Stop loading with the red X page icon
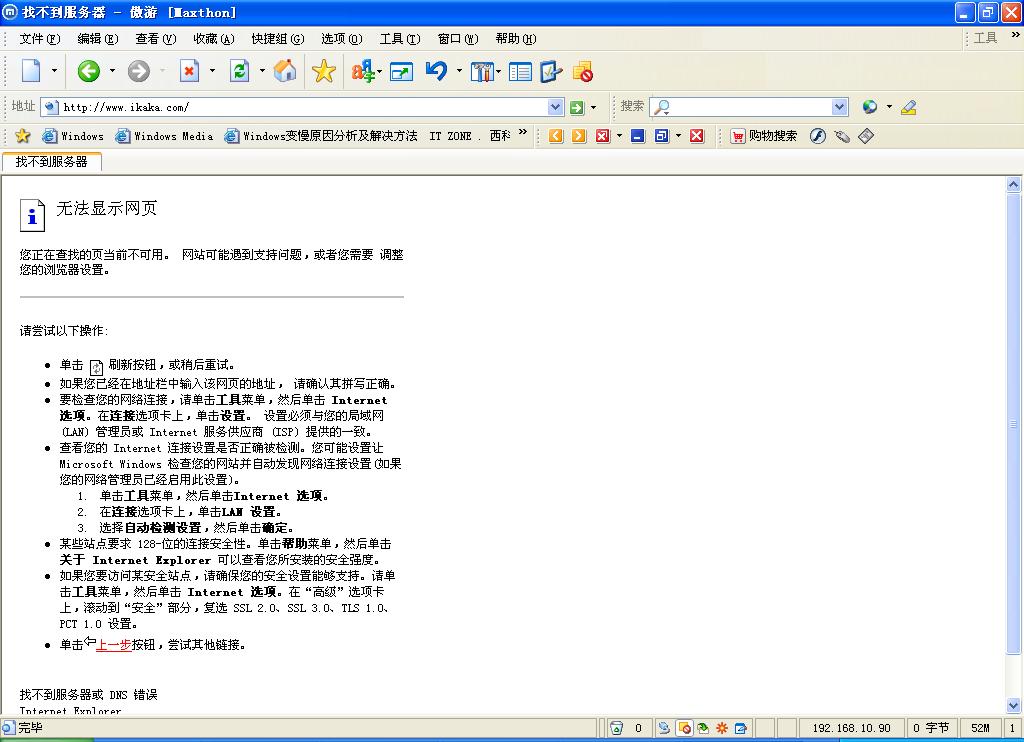The image size is (1024, 742). coord(189,71)
